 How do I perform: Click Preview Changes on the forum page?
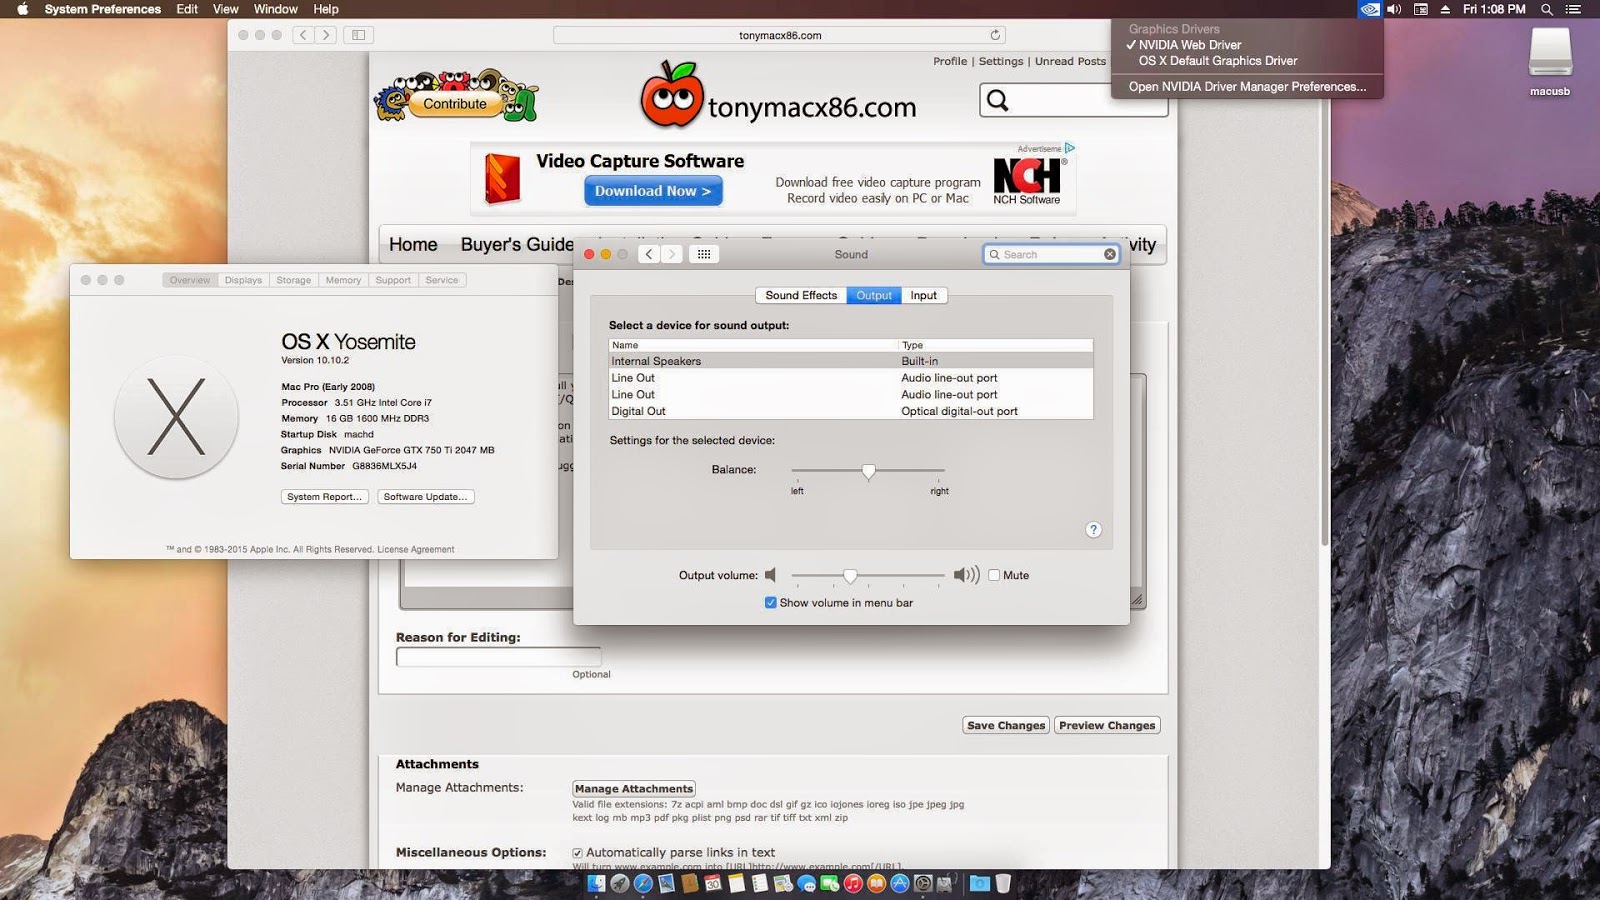1107,725
